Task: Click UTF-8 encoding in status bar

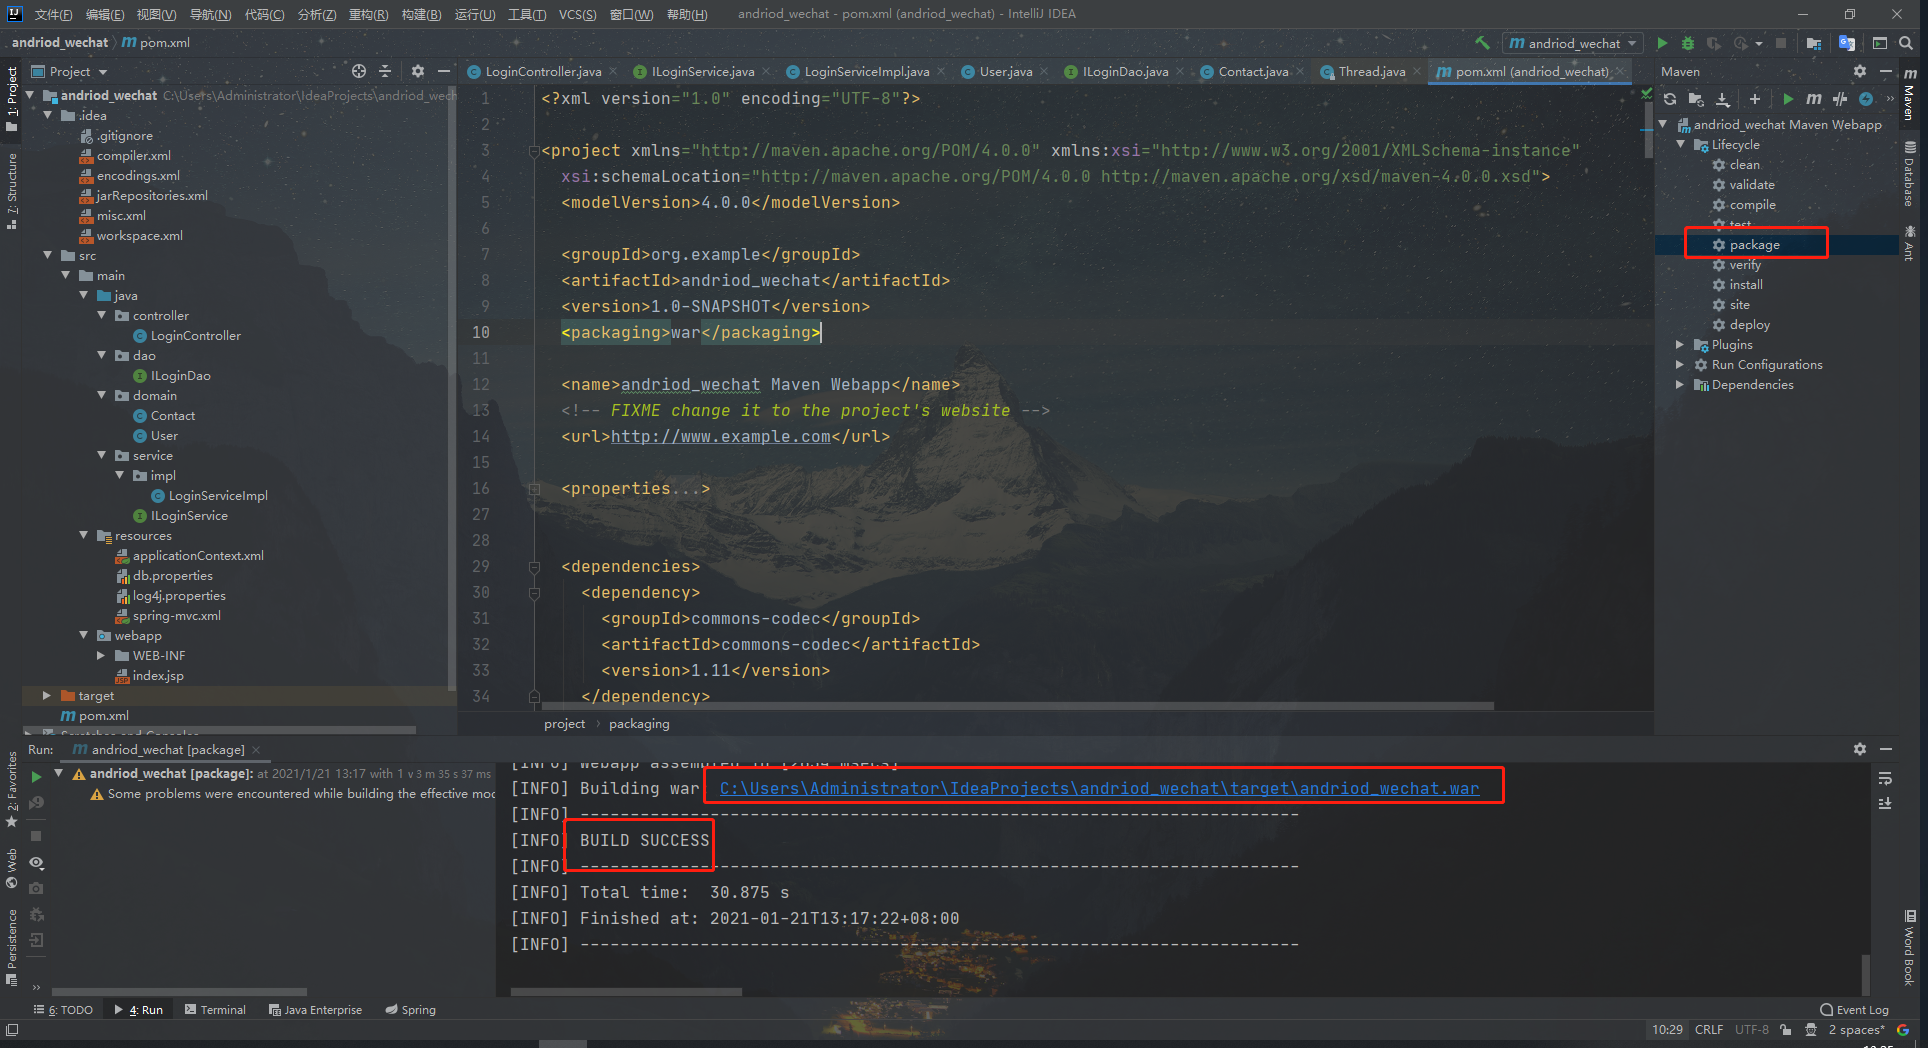Action: tap(1751, 1030)
